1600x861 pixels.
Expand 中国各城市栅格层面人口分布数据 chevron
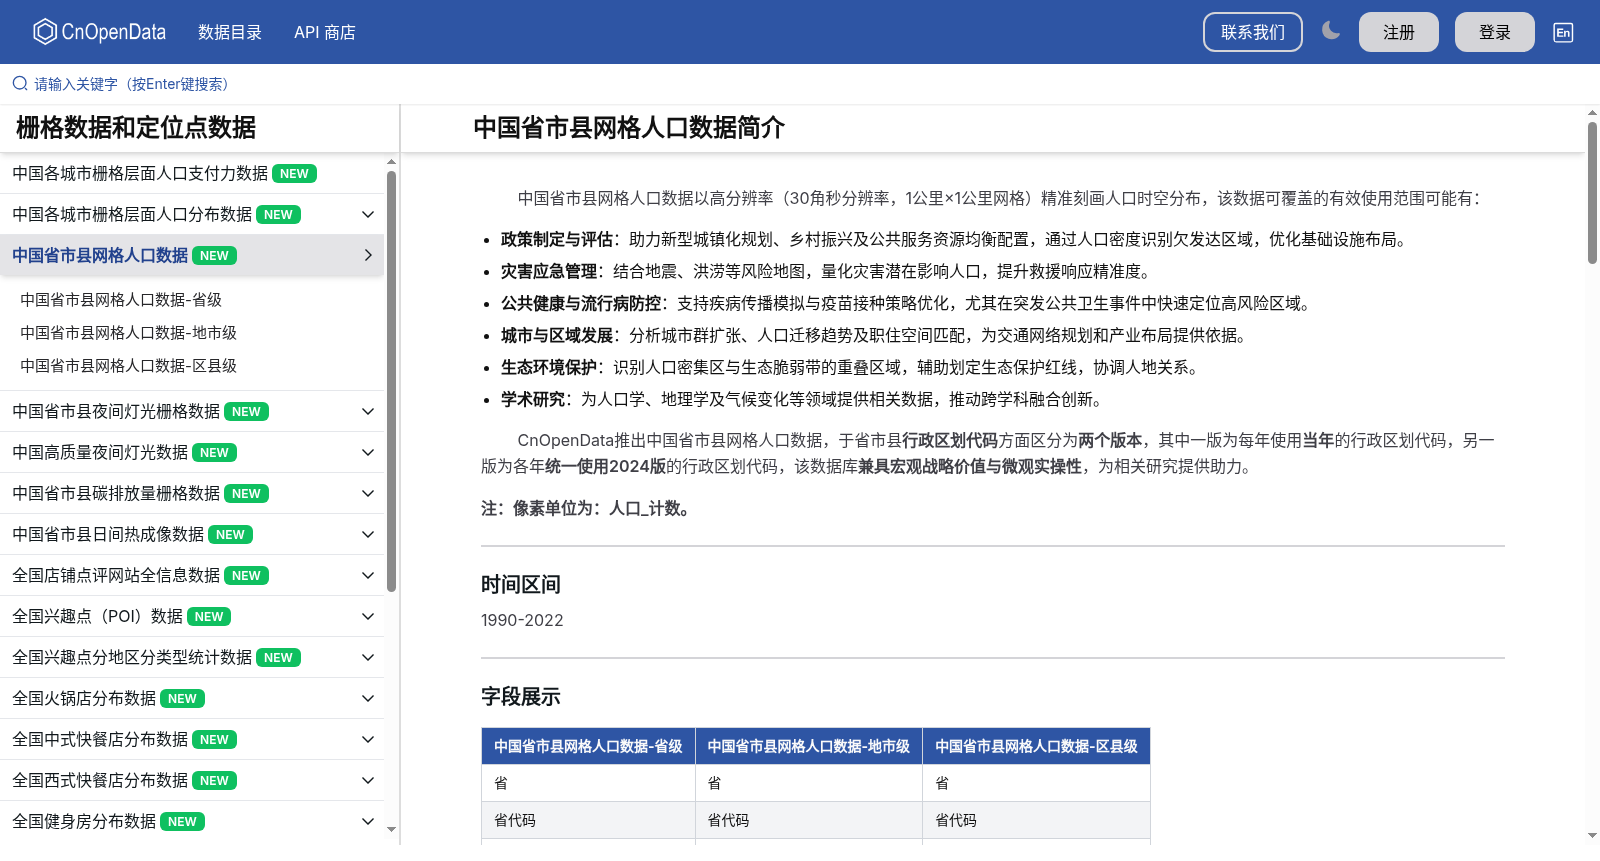(368, 214)
